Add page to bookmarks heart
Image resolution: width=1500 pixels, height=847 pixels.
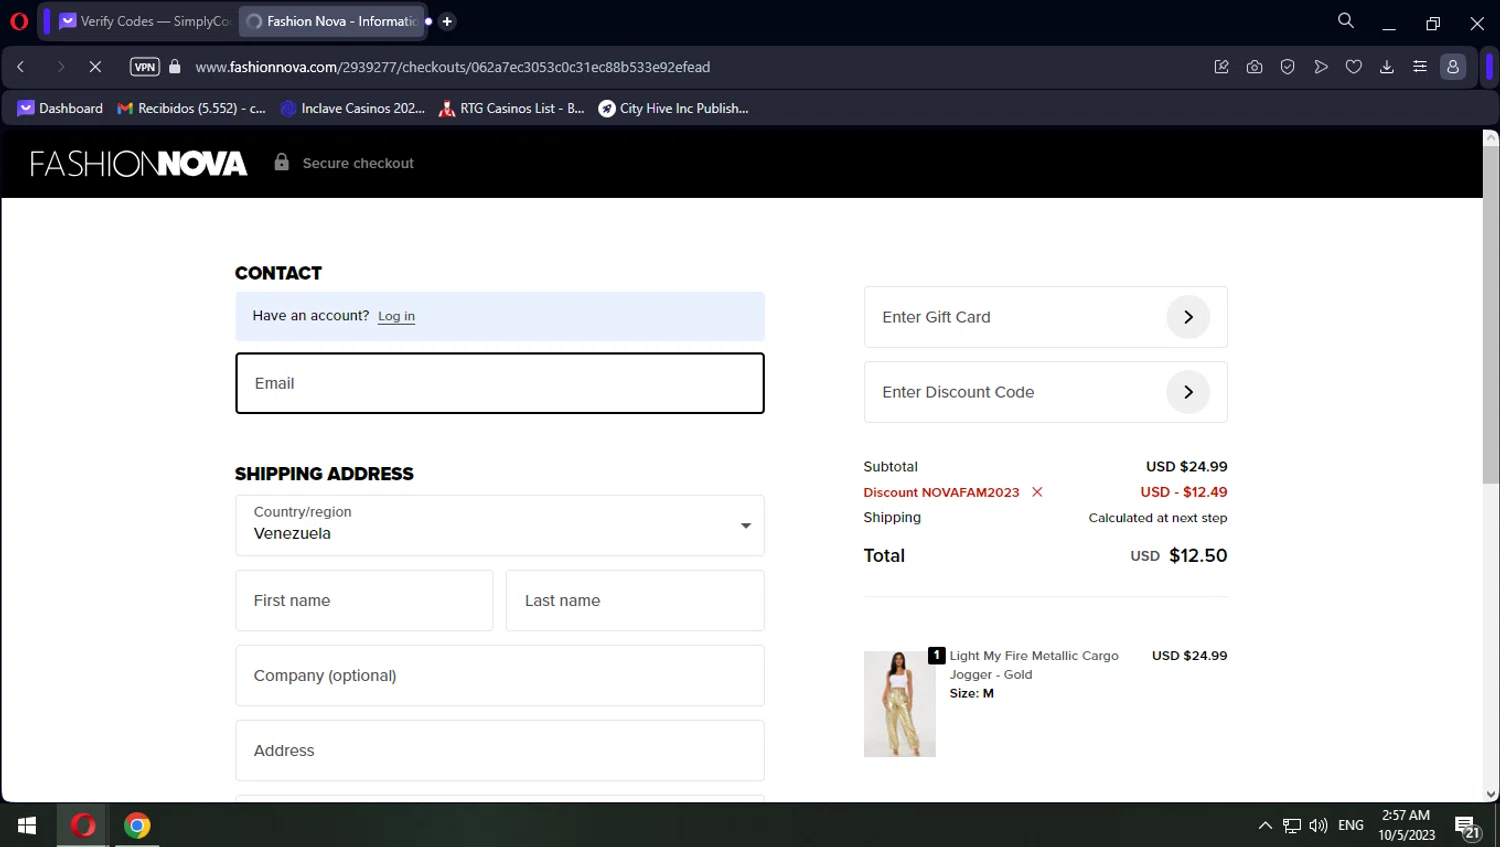pos(1354,67)
